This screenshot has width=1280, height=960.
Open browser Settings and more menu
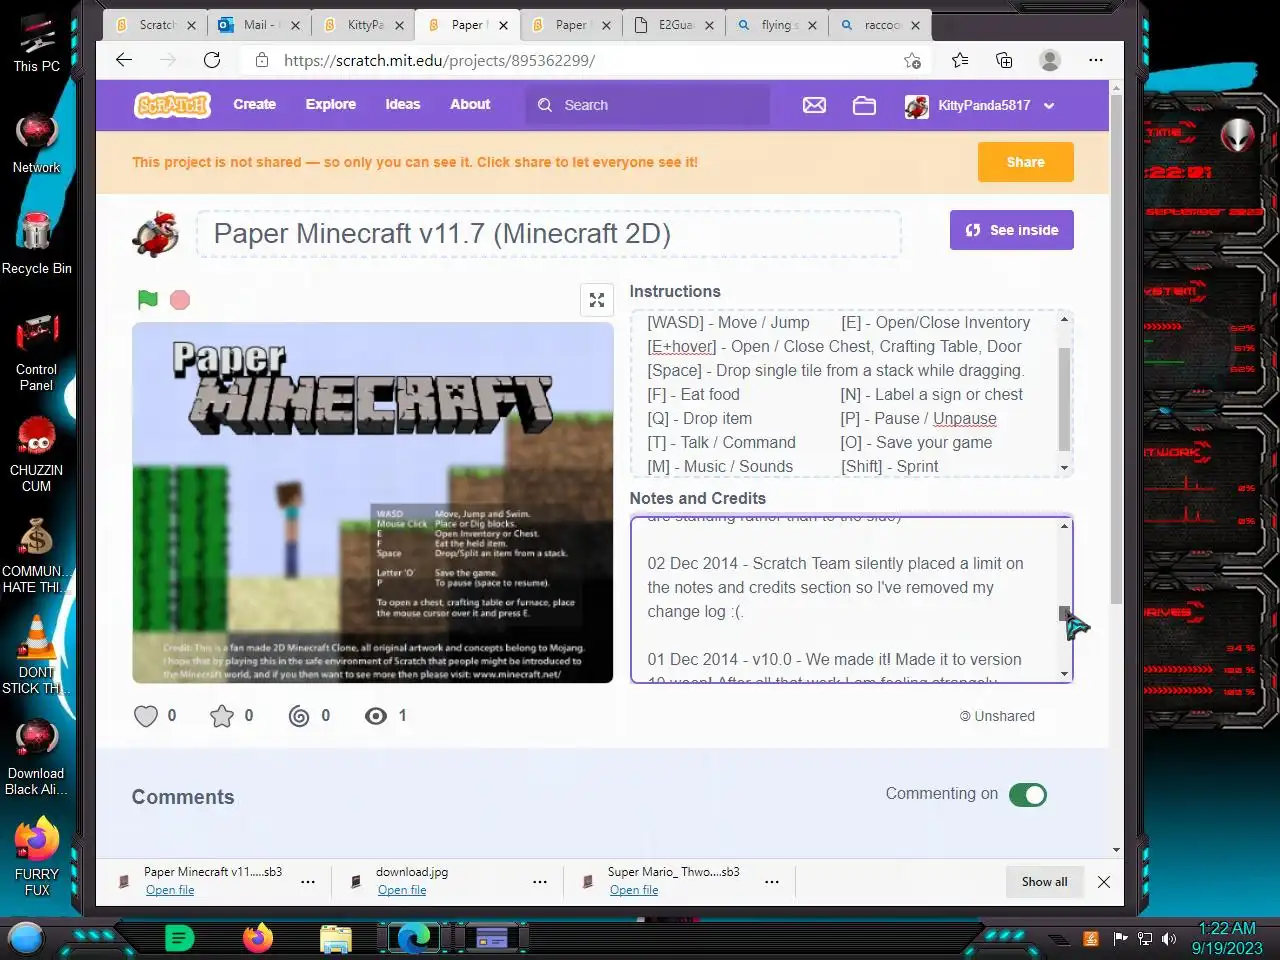tap(1096, 60)
